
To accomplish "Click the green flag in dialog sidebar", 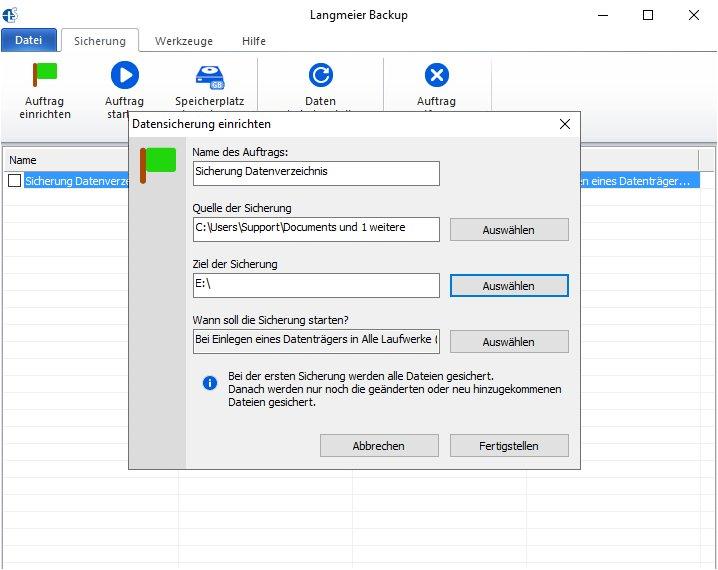I will [158, 165].
